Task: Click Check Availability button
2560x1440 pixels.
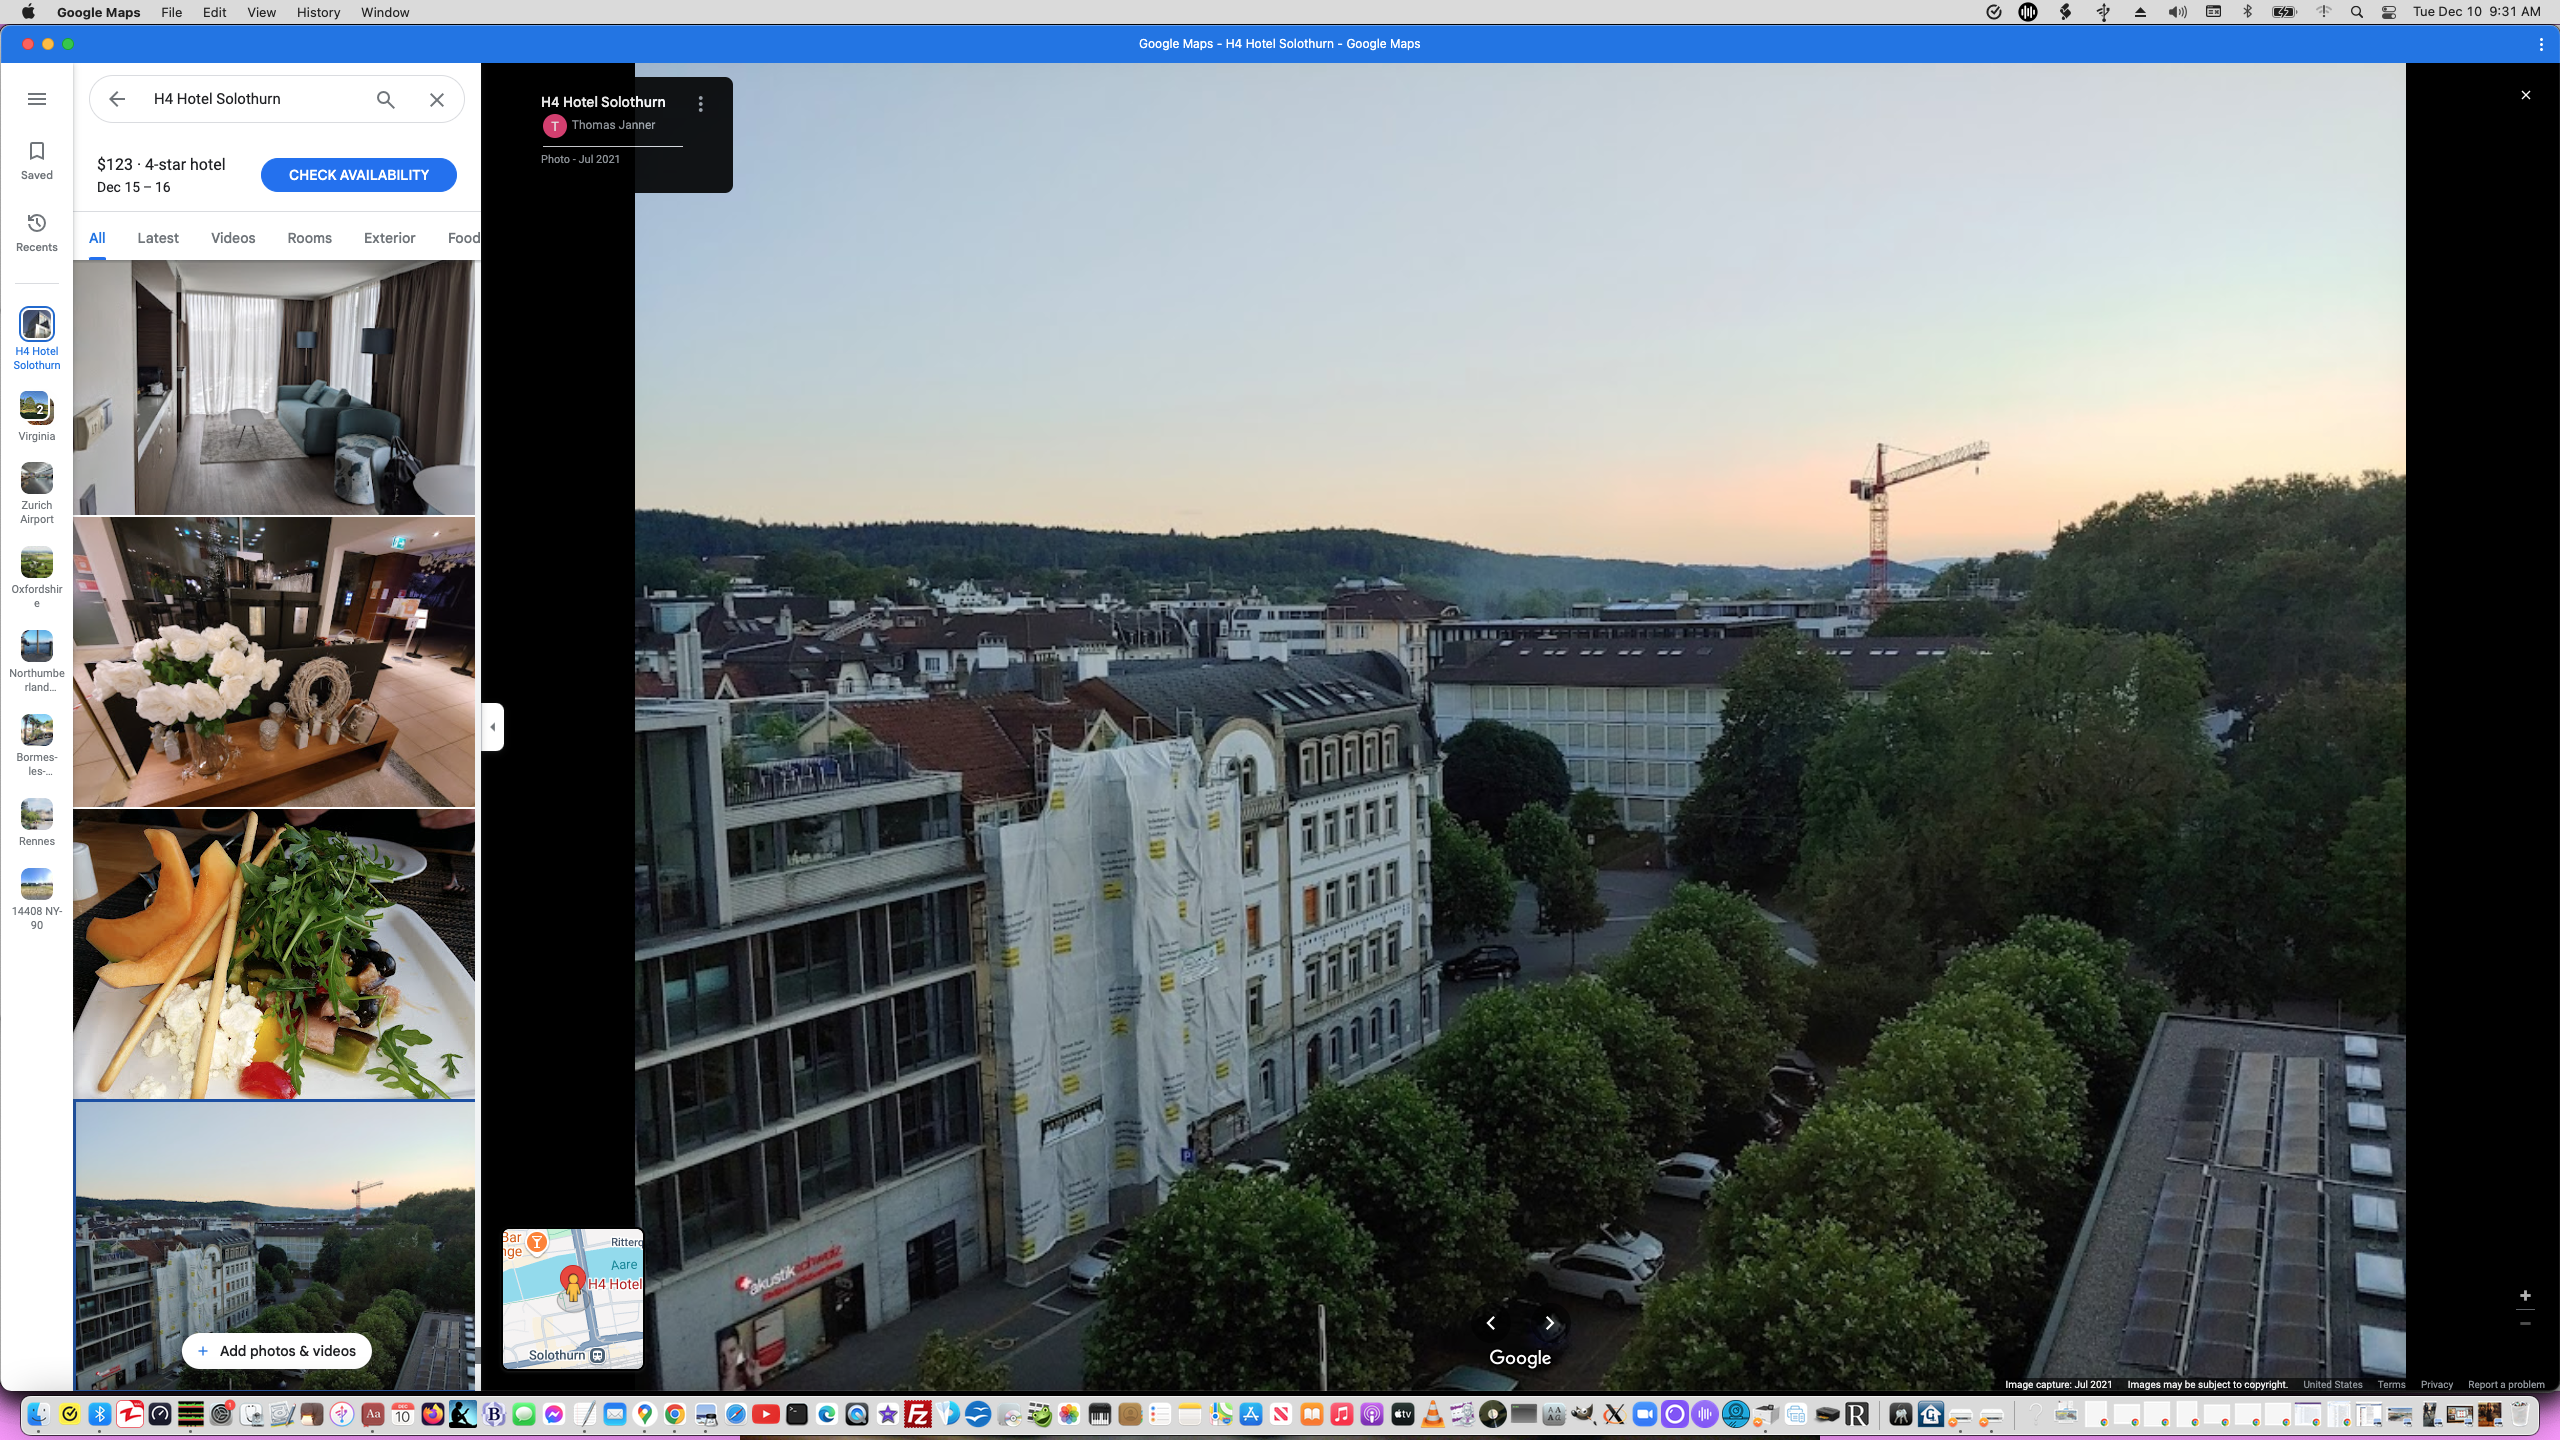Action: 358,175
